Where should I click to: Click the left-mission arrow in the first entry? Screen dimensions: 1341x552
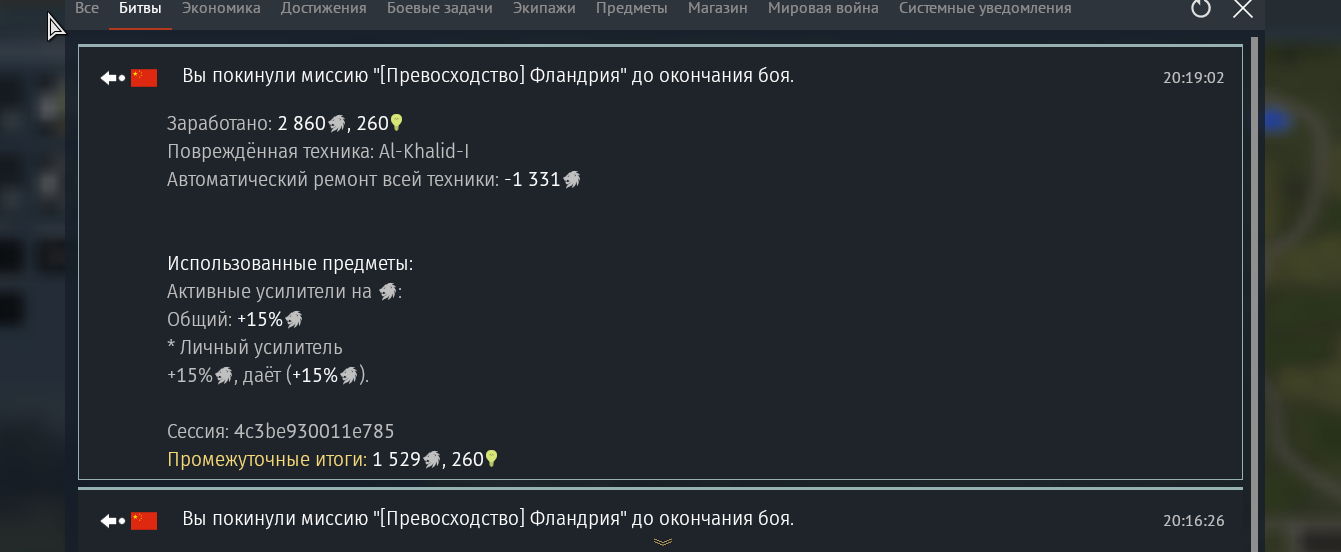(x=112, y=78)
